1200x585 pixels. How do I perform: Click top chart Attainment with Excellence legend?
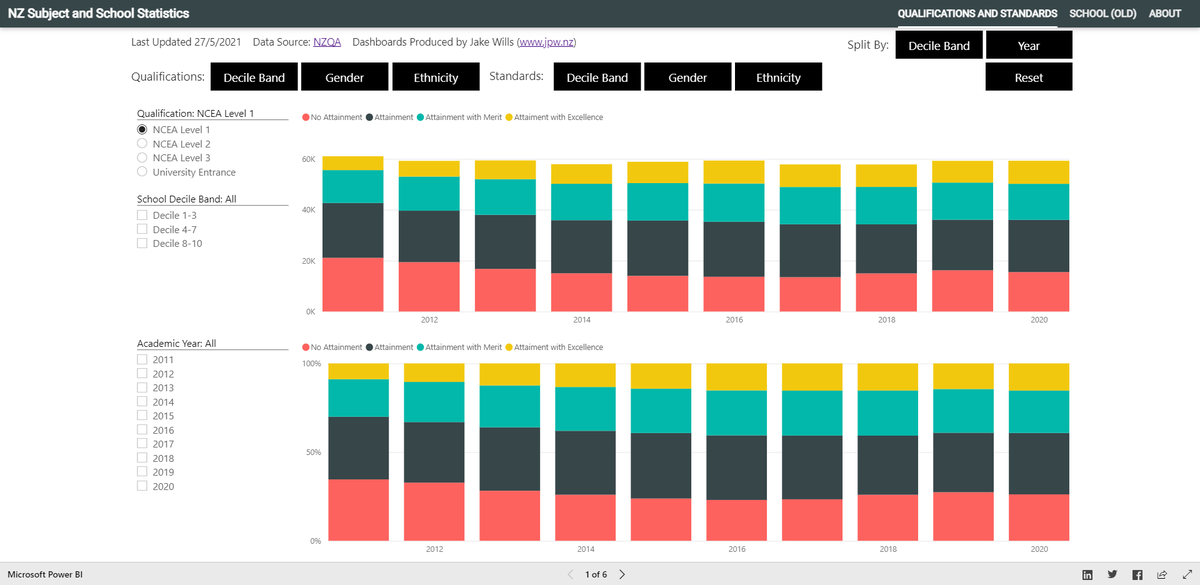(554, 117)
